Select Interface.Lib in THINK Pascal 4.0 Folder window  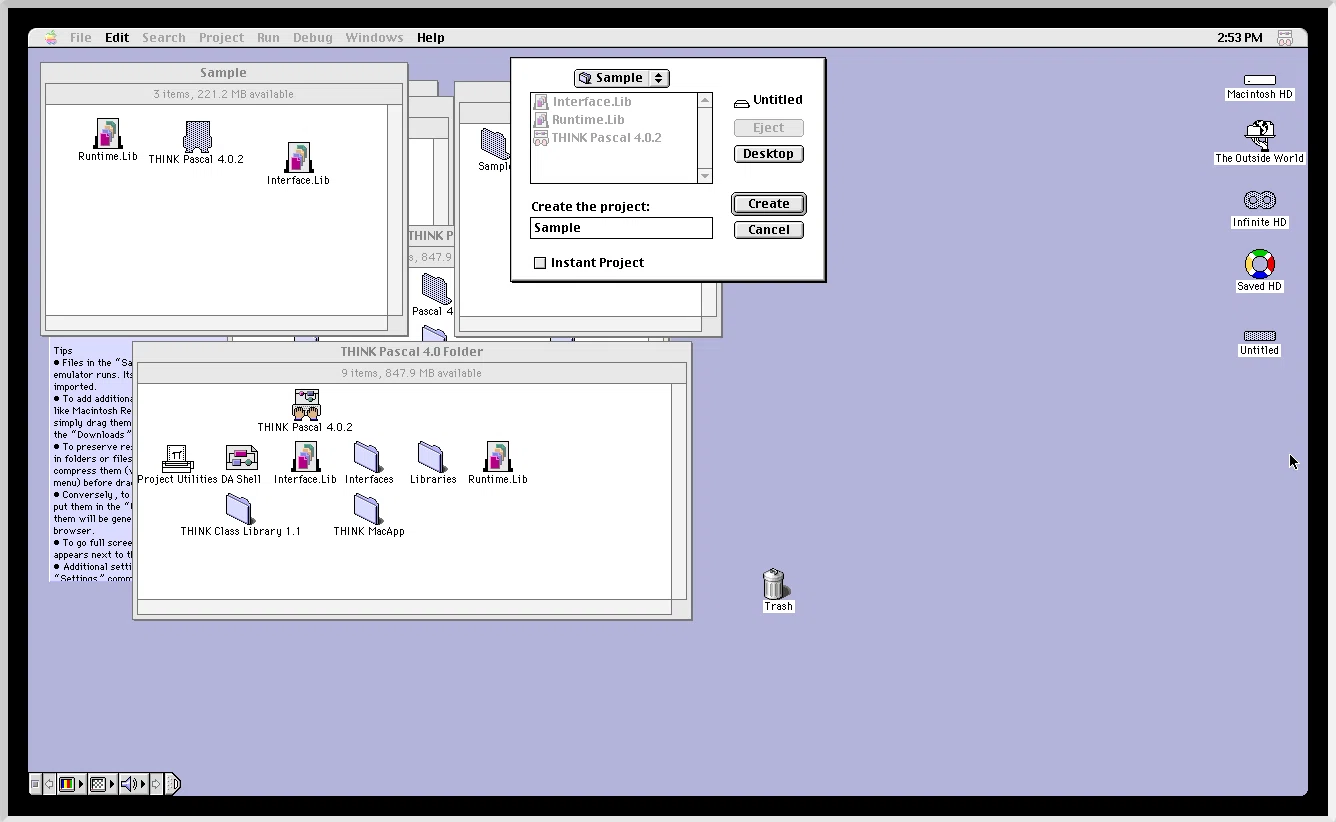point(305,457)
